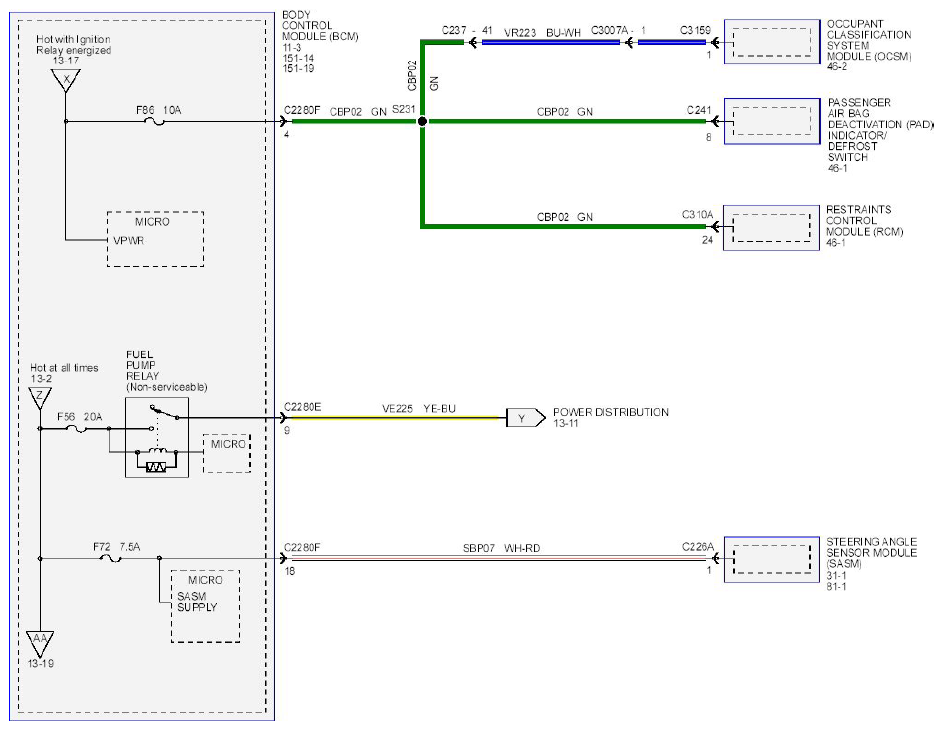The width and height of the screenshot is (943, 730).
Task: Click the vertical CBP02 GN wire label
Action: (x=423, y=76)
